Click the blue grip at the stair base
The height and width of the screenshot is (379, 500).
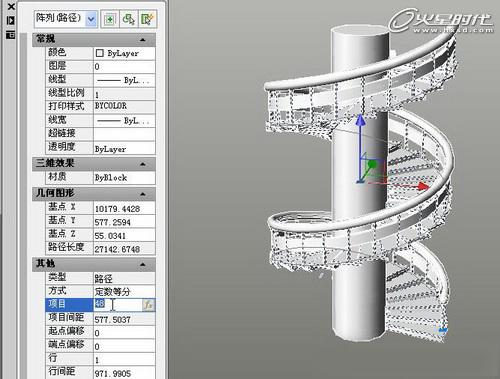pyautogui.click(x=443, y=330)
